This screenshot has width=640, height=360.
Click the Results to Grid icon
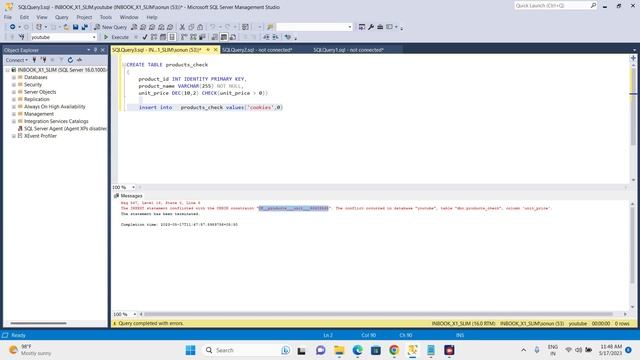pos(224,37)
